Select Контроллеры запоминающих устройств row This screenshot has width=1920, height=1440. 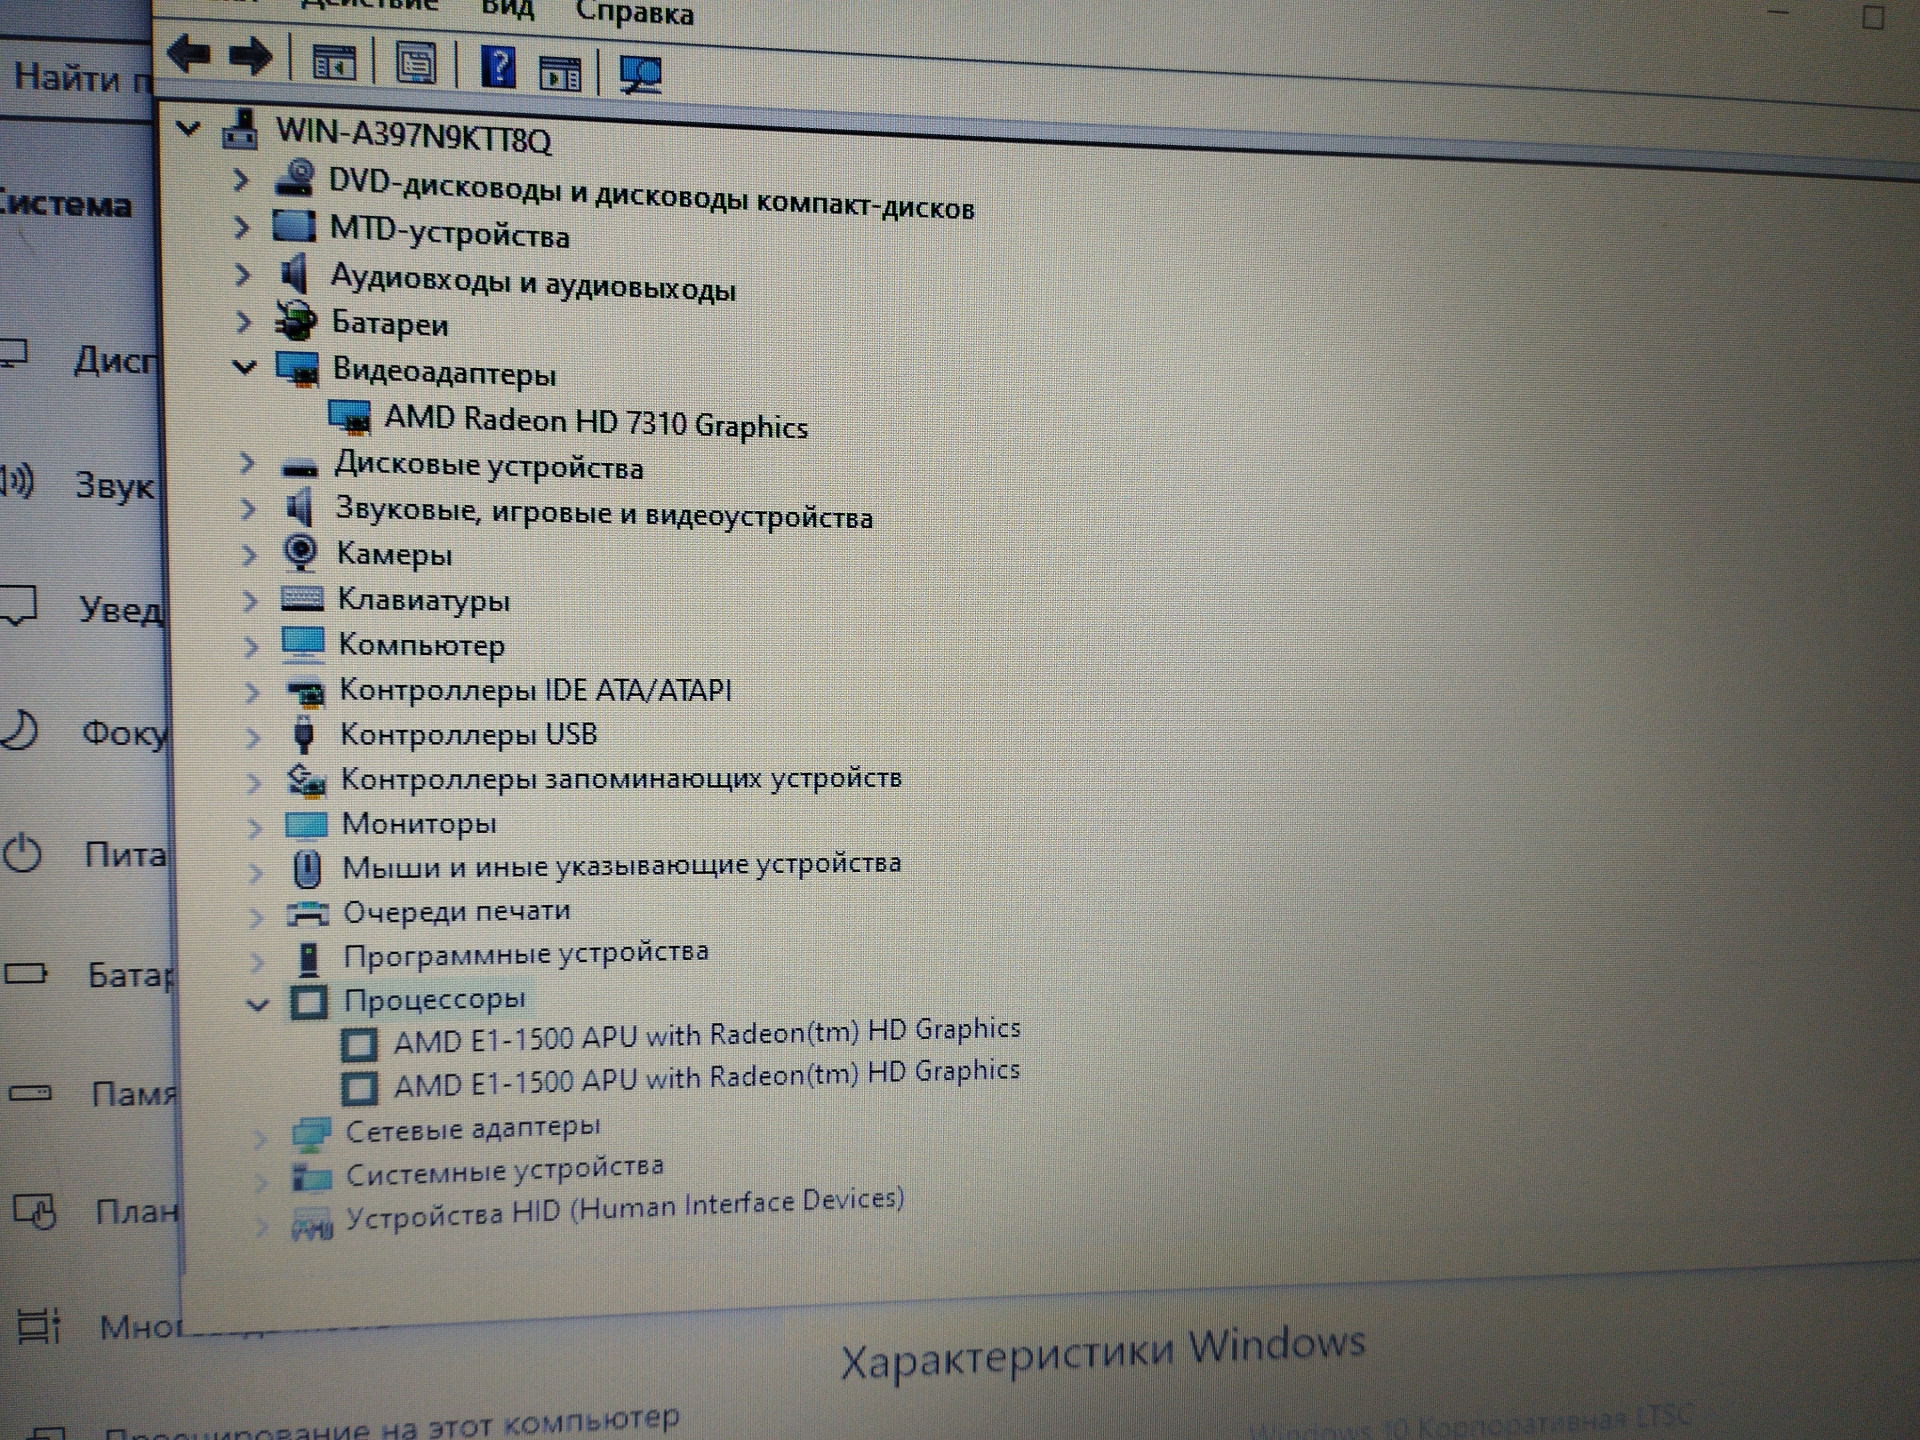[x=621, y=779]
